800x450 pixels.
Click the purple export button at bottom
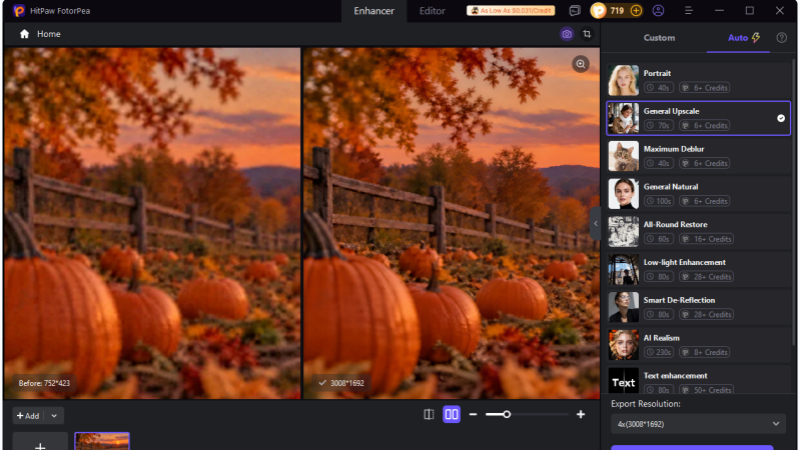point(692,447)
